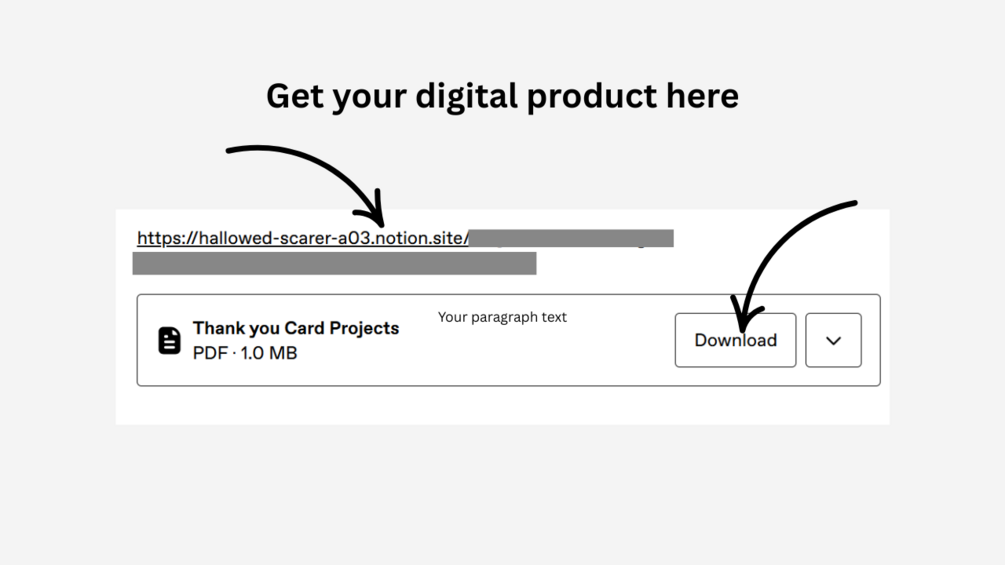The width and height of the screenshot is (1005, 565).
Task: Select the 'Your paragraph text' text box
Action: coord(502,317)
